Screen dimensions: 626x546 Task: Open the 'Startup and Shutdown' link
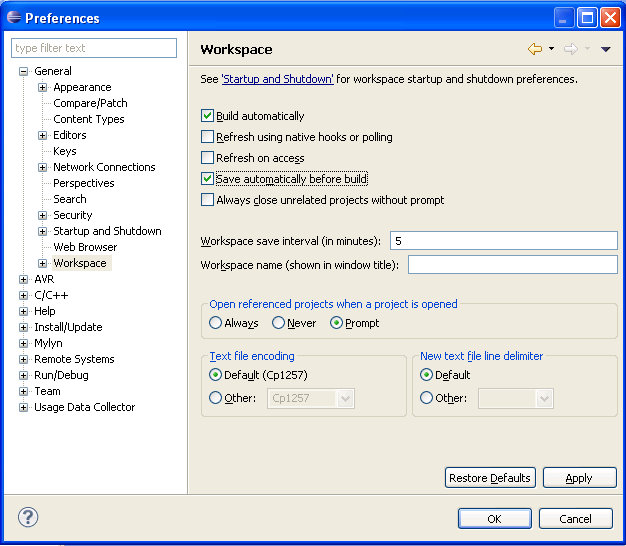(277, 79)
